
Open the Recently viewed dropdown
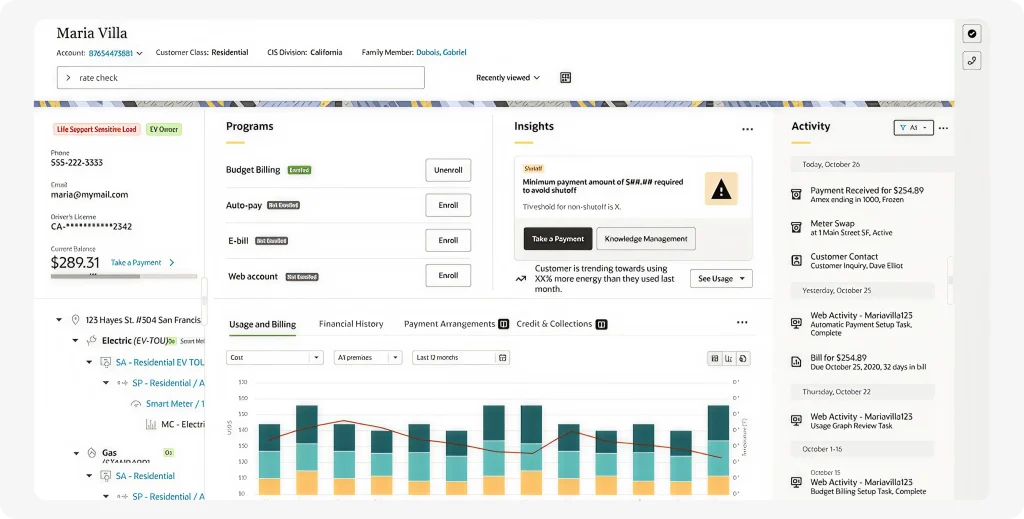[x=508, y=78]
